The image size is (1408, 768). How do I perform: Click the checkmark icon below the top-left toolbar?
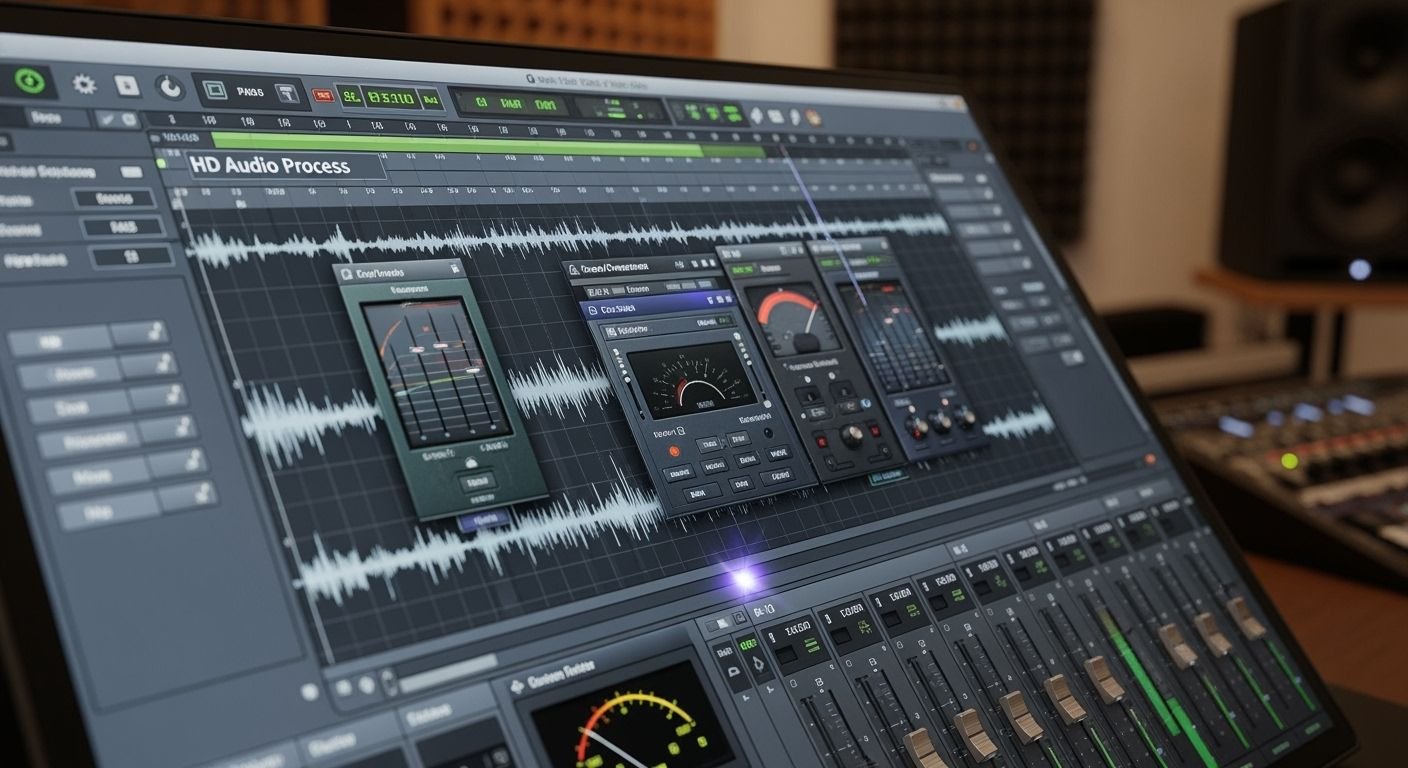pyautogui.click(x=106, y=119)
